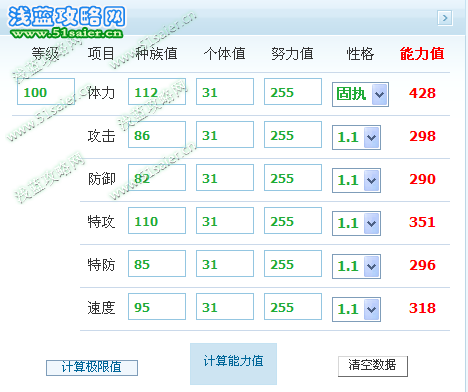
Task: Click the 特防 row label
Action: [x=101, y=265]
